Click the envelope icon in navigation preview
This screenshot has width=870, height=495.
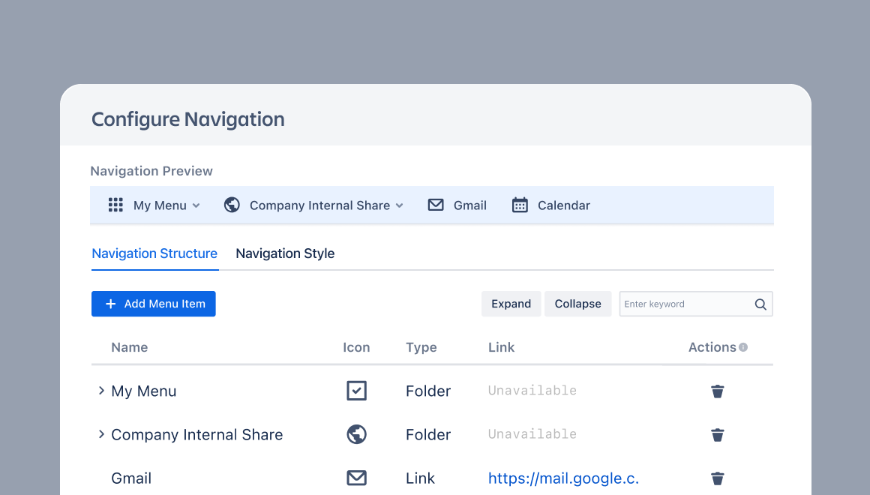(x=436, y=205)
